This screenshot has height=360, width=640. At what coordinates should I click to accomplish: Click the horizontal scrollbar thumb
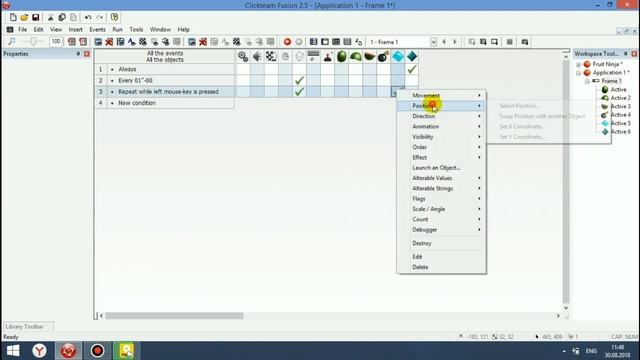pos(174,316)
